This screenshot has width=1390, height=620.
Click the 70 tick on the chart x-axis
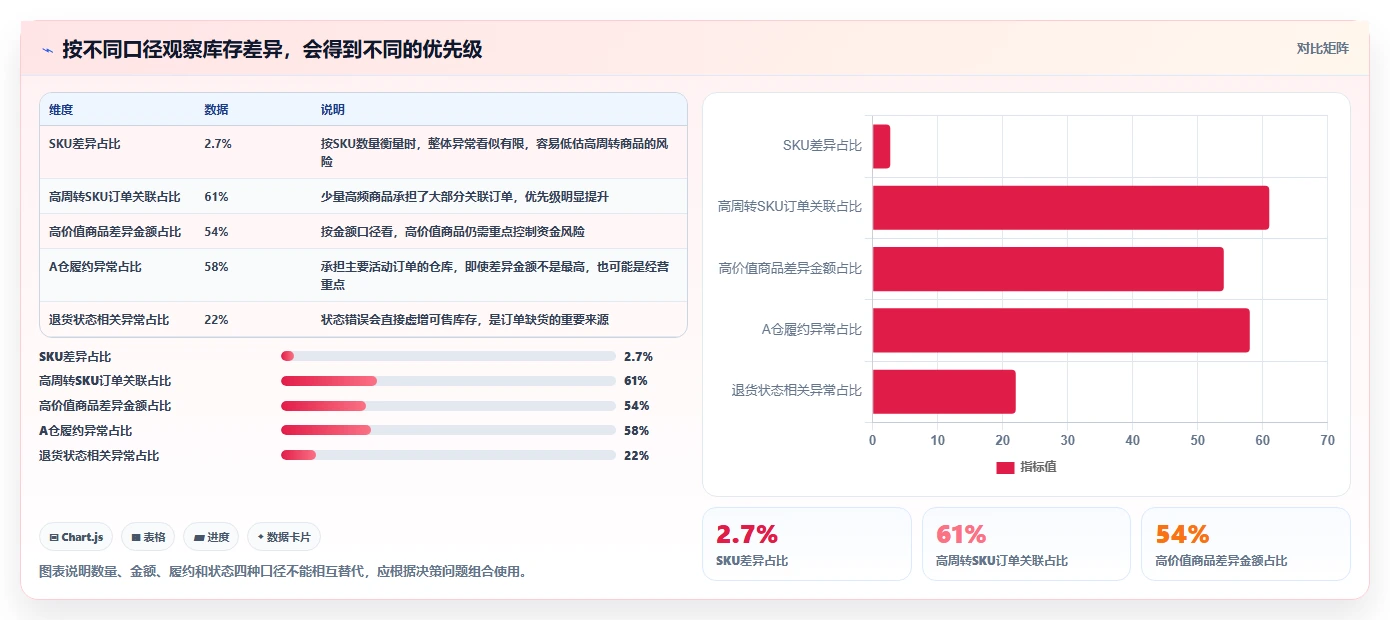click(x=1327, y=441)
